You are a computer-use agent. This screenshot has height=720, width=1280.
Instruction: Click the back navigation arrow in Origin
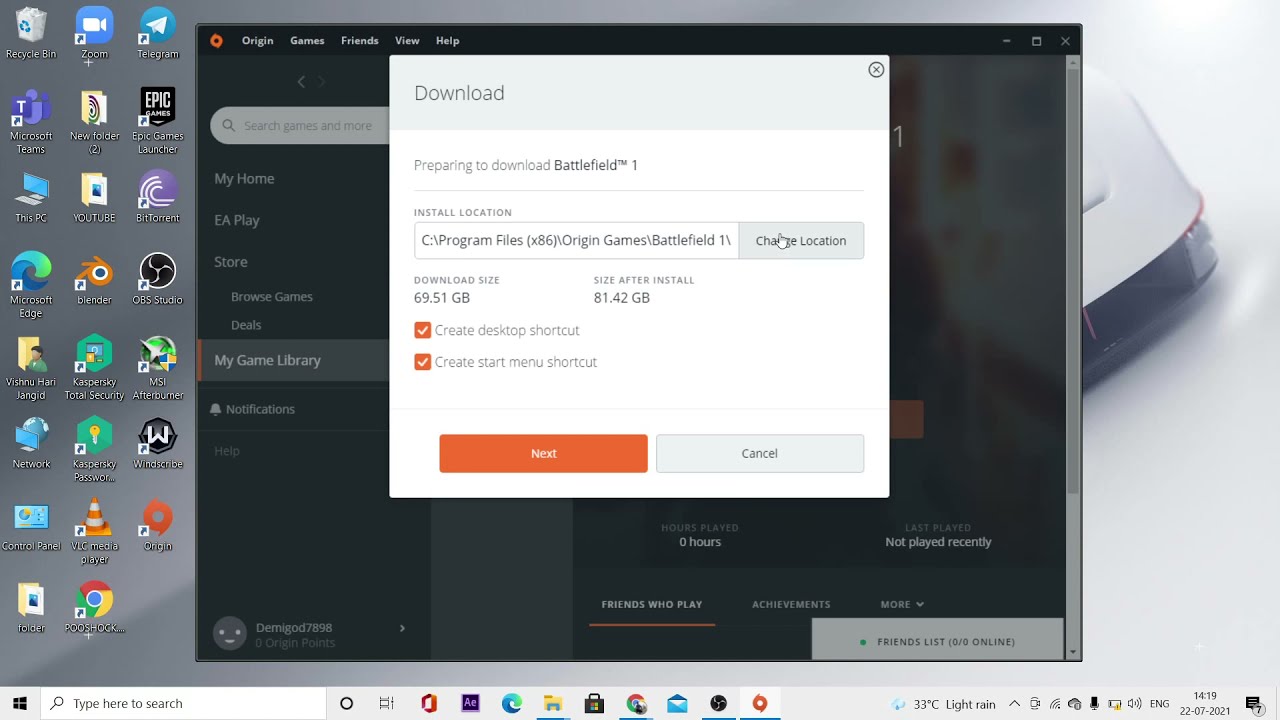tap(301, 82)
